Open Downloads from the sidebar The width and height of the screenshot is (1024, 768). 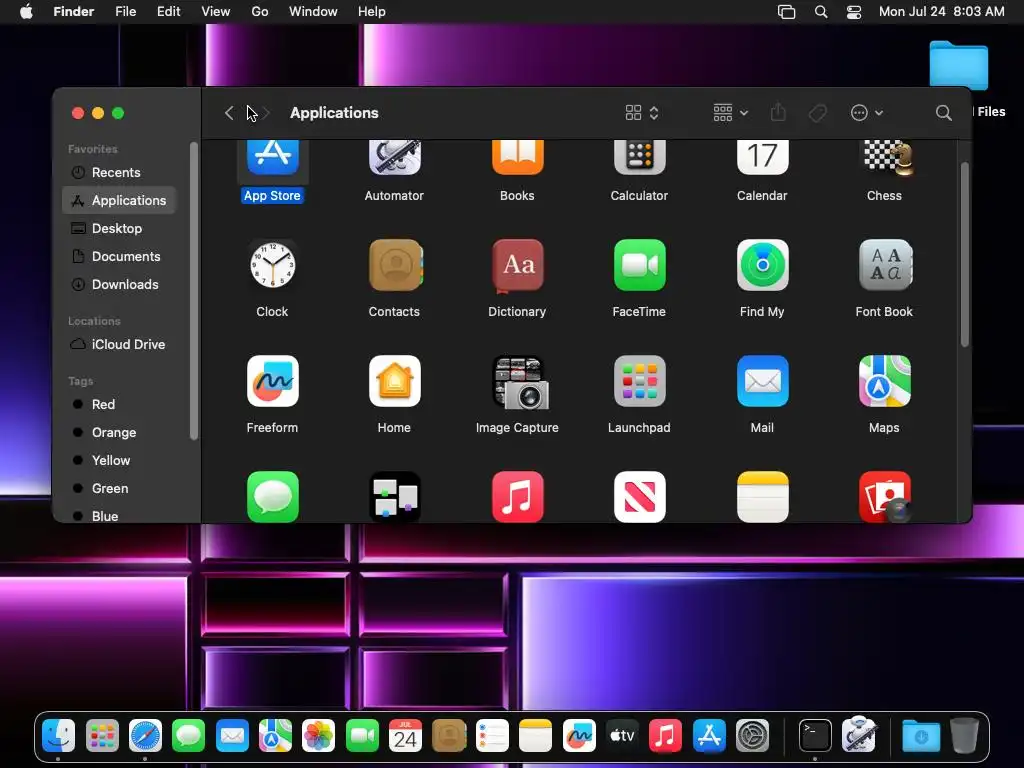coord(119,285)
